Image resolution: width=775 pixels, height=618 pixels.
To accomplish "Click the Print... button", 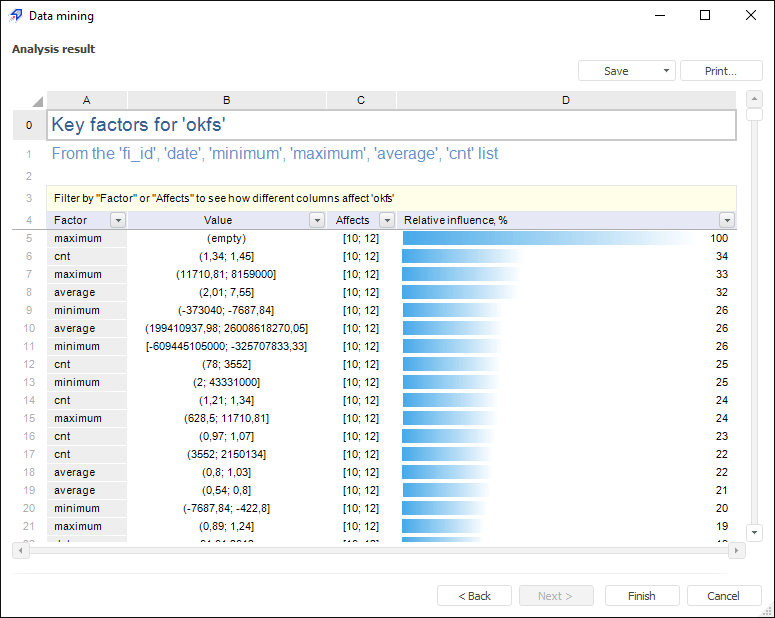I will [x=720, y=71].
